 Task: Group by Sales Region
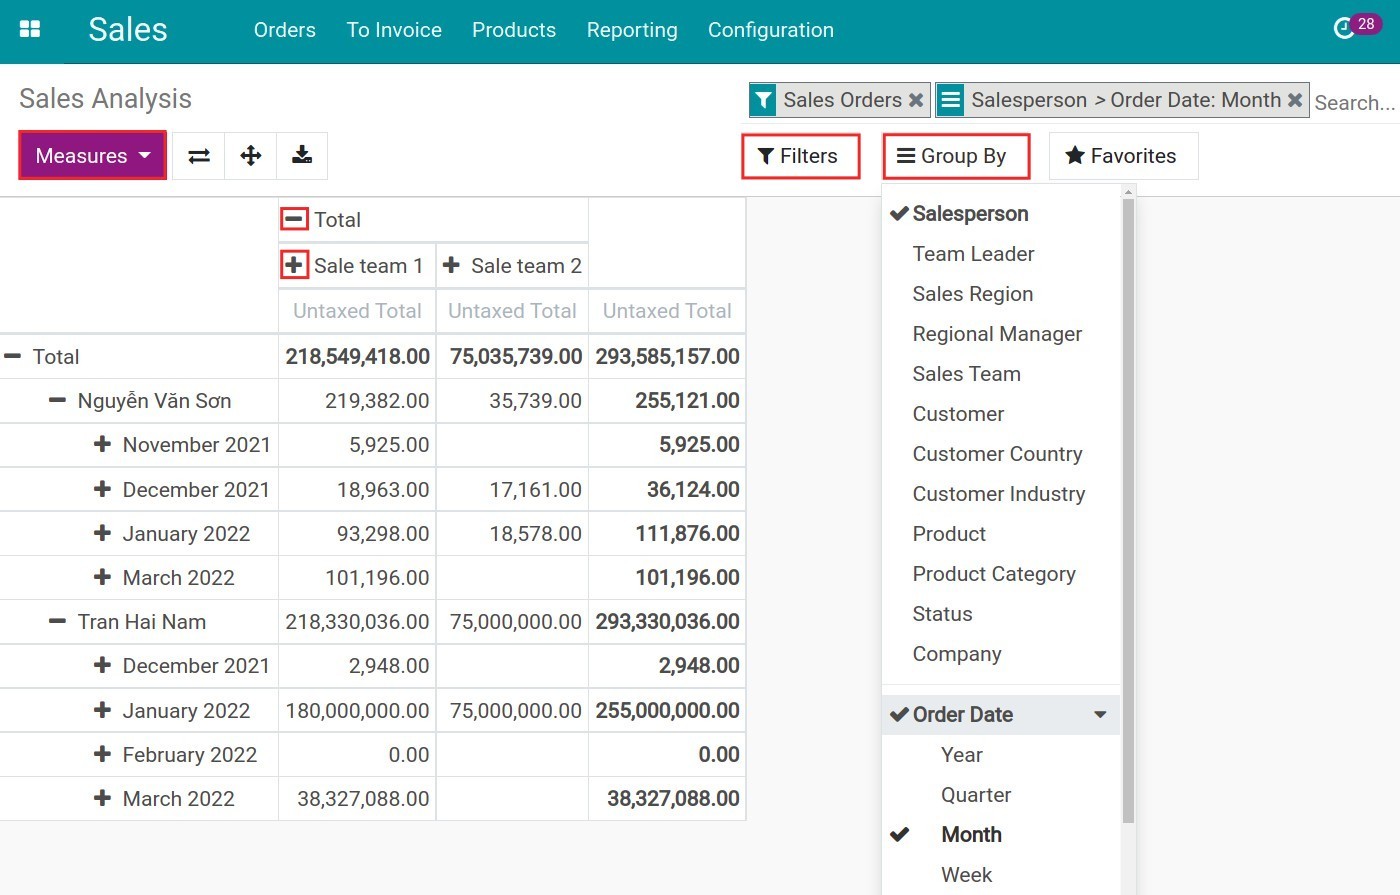click(x=1001, y=294)
